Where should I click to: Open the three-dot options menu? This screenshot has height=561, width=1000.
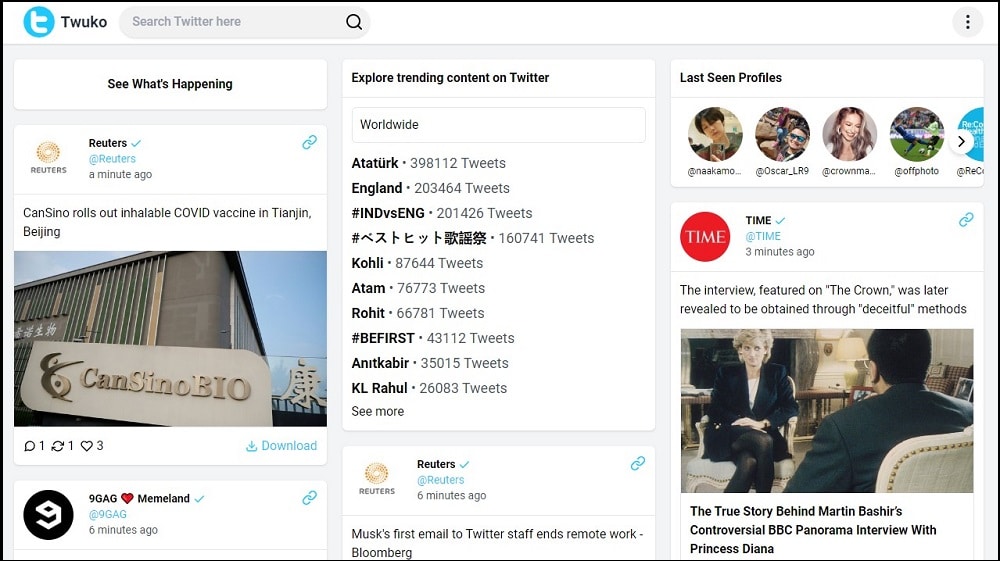pyautogui.click(x=967, y=22)
